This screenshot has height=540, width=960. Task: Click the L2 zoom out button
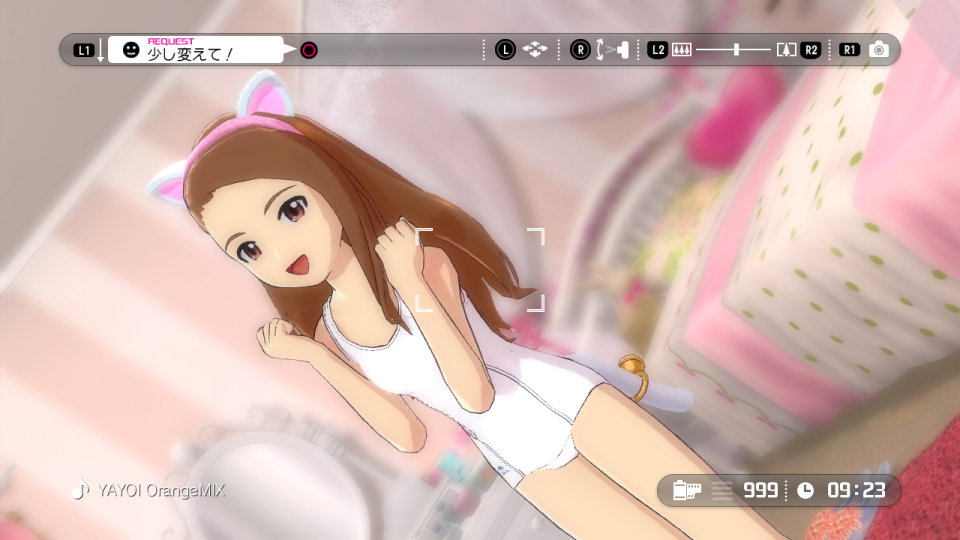click(657, 49)
